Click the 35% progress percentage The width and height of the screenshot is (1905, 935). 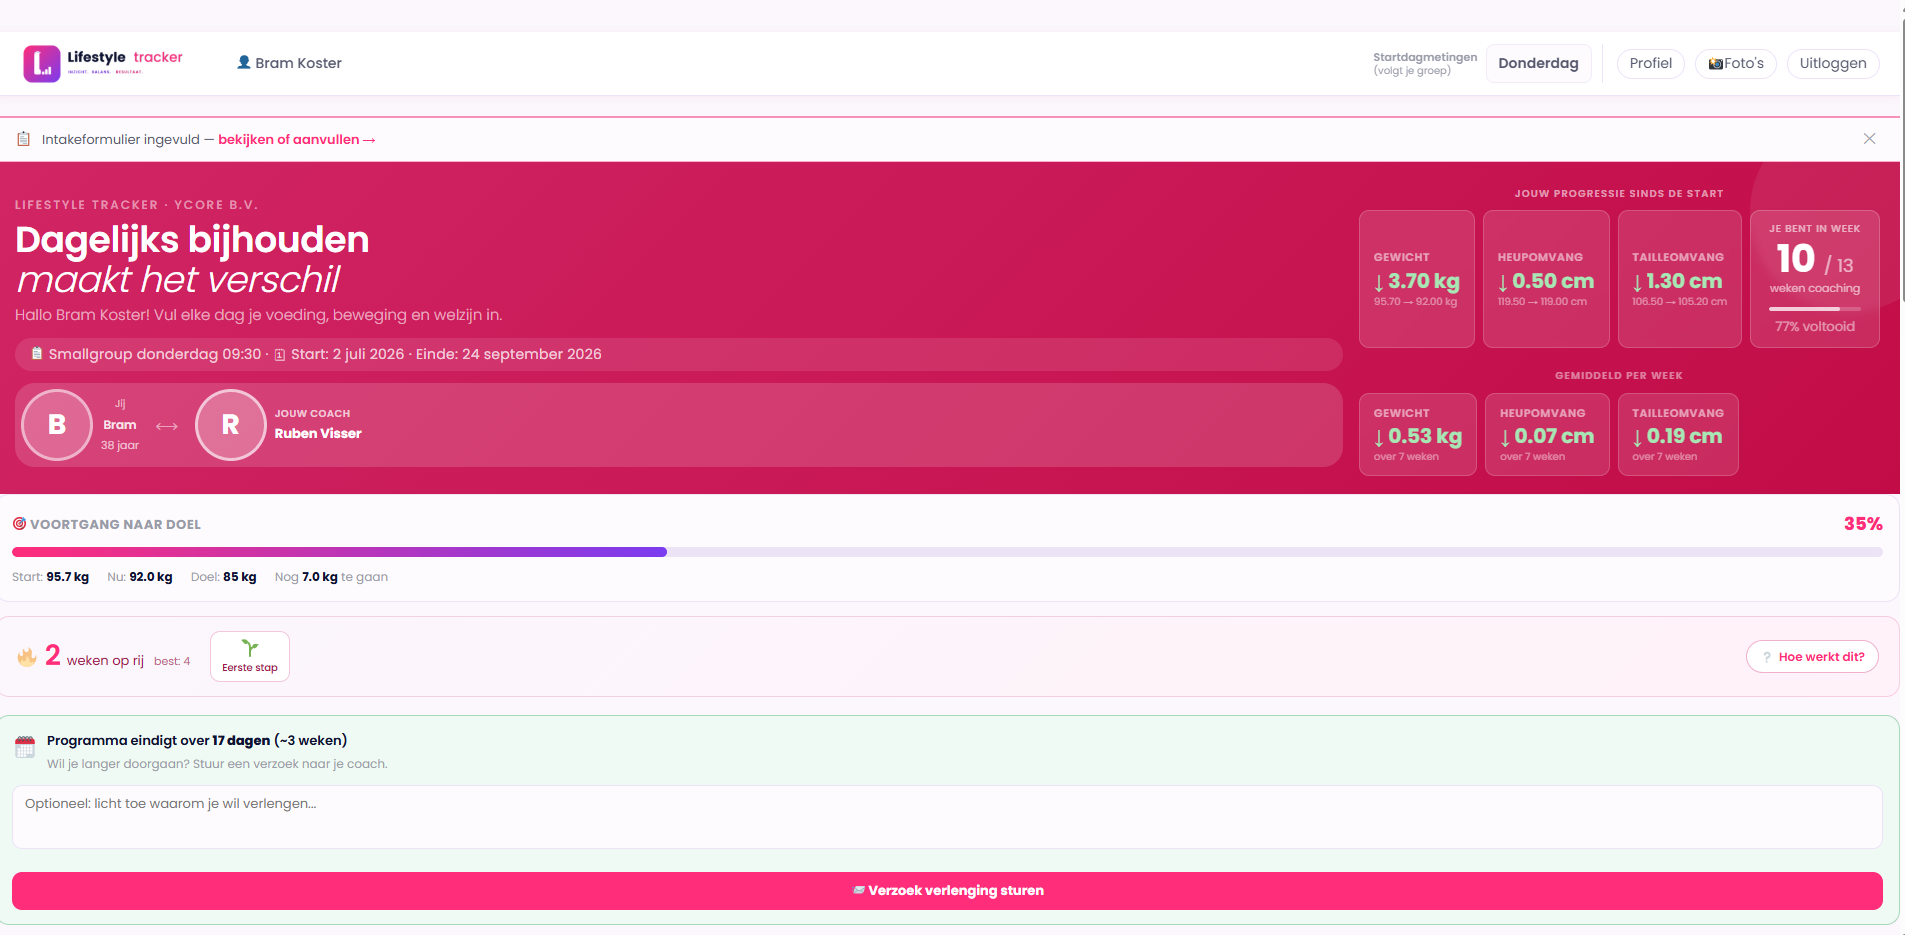pyautogui.click(x=1863, y=524)
